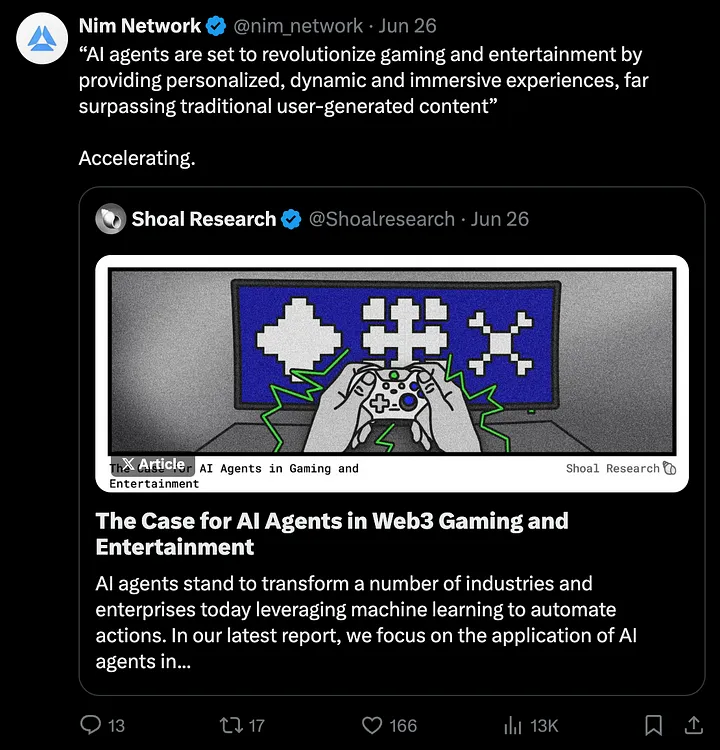This screenshot has width=720, height=750.
Task: Click Nim Network's blue verified badge
Action: tap(217, 25)
